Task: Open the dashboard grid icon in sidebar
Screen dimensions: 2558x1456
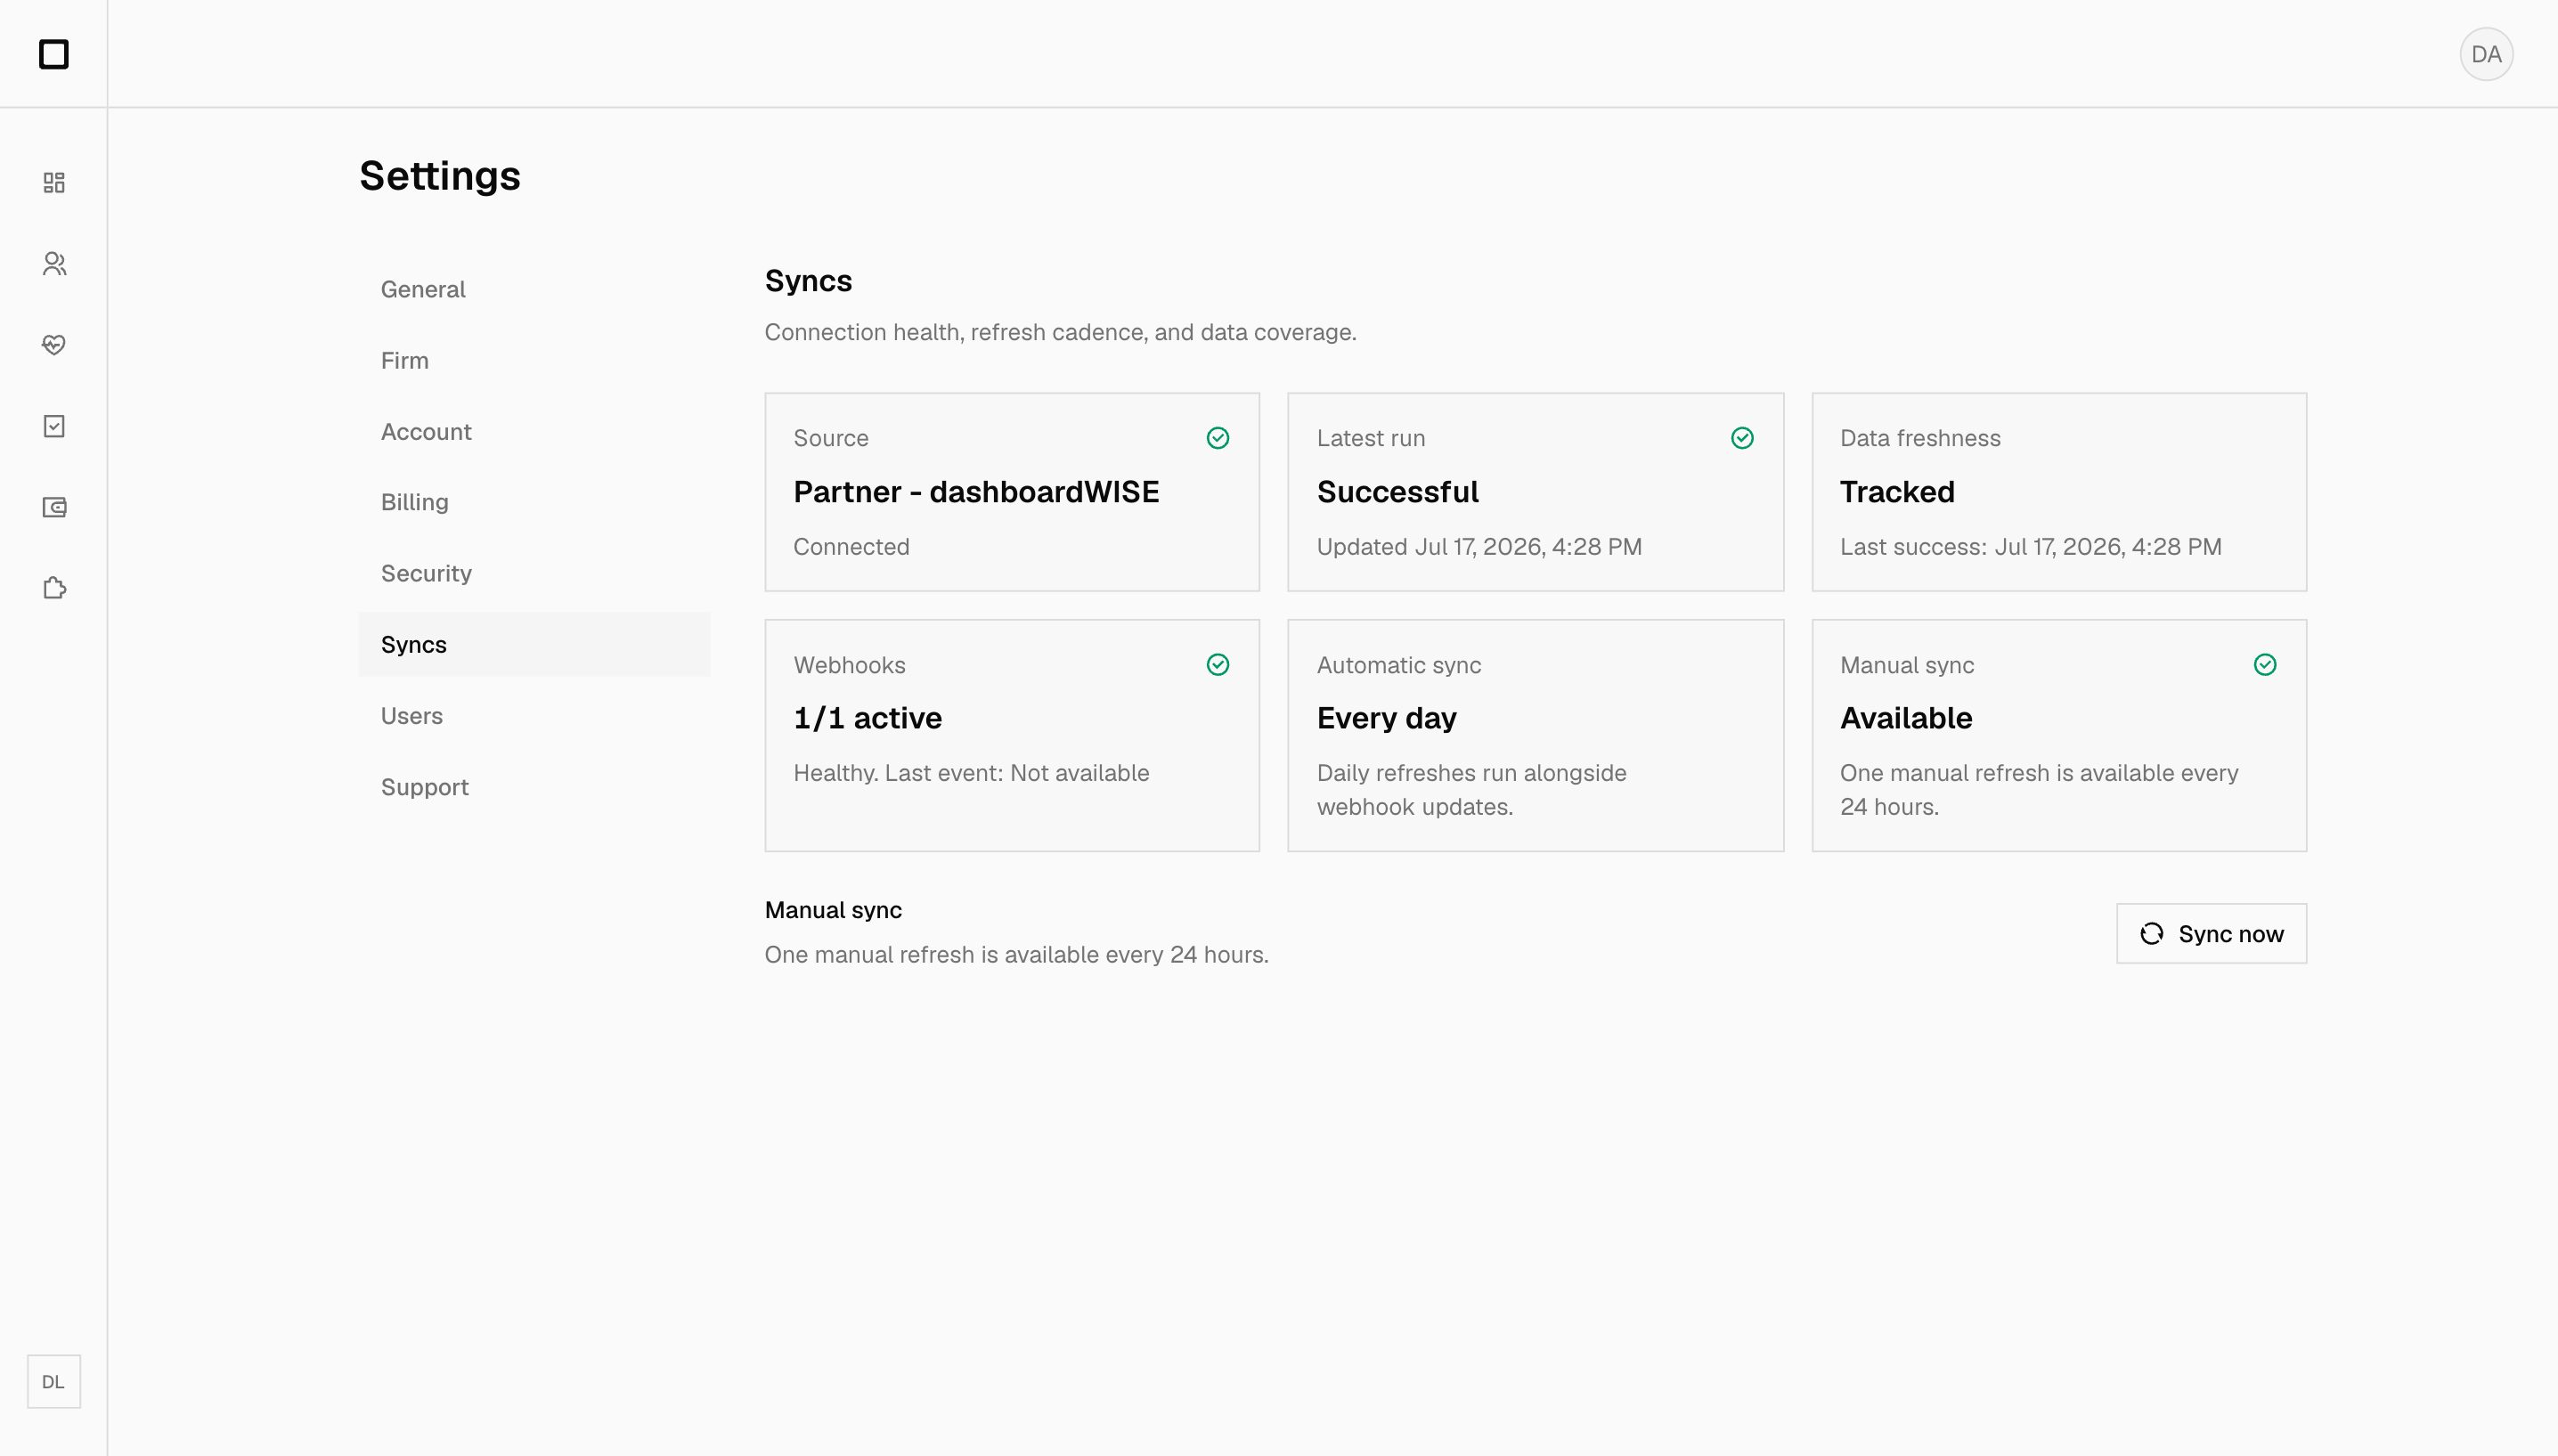Action: 54,182
